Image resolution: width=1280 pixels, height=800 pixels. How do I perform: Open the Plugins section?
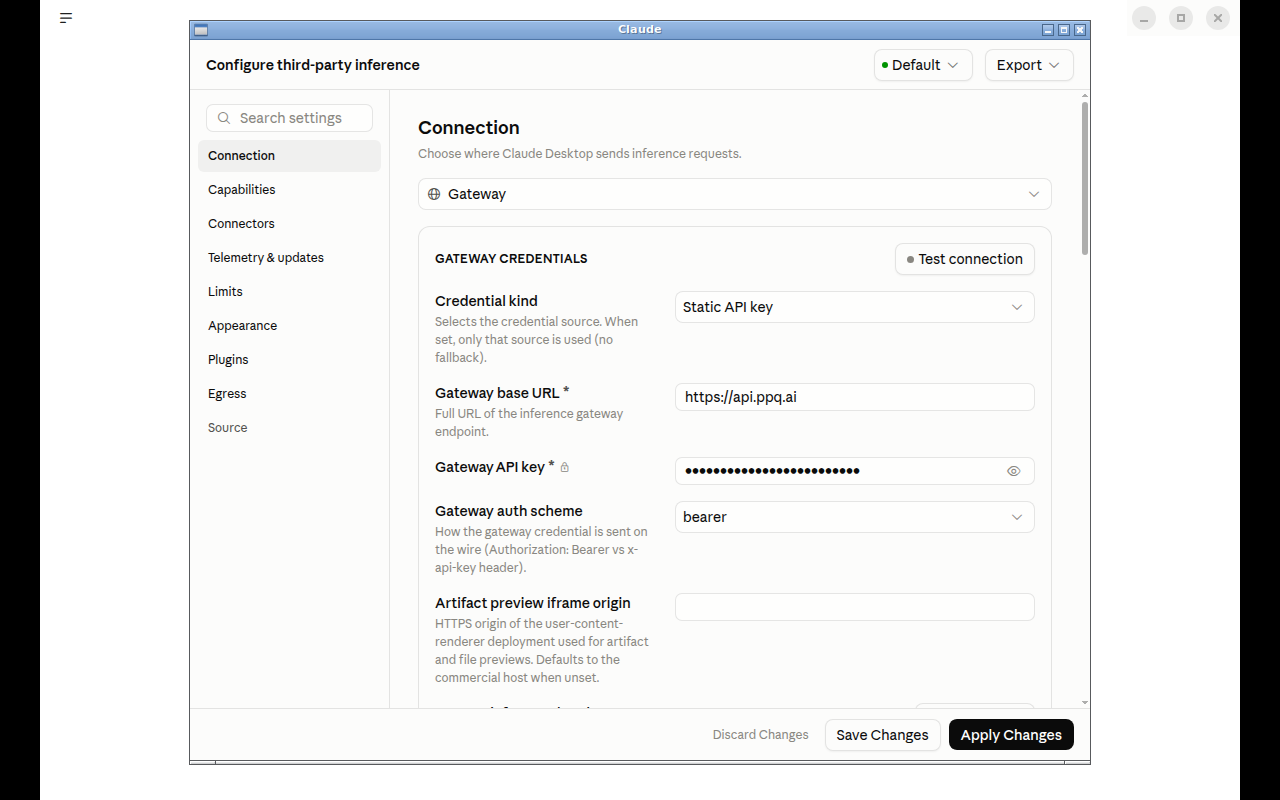(289, 360)
